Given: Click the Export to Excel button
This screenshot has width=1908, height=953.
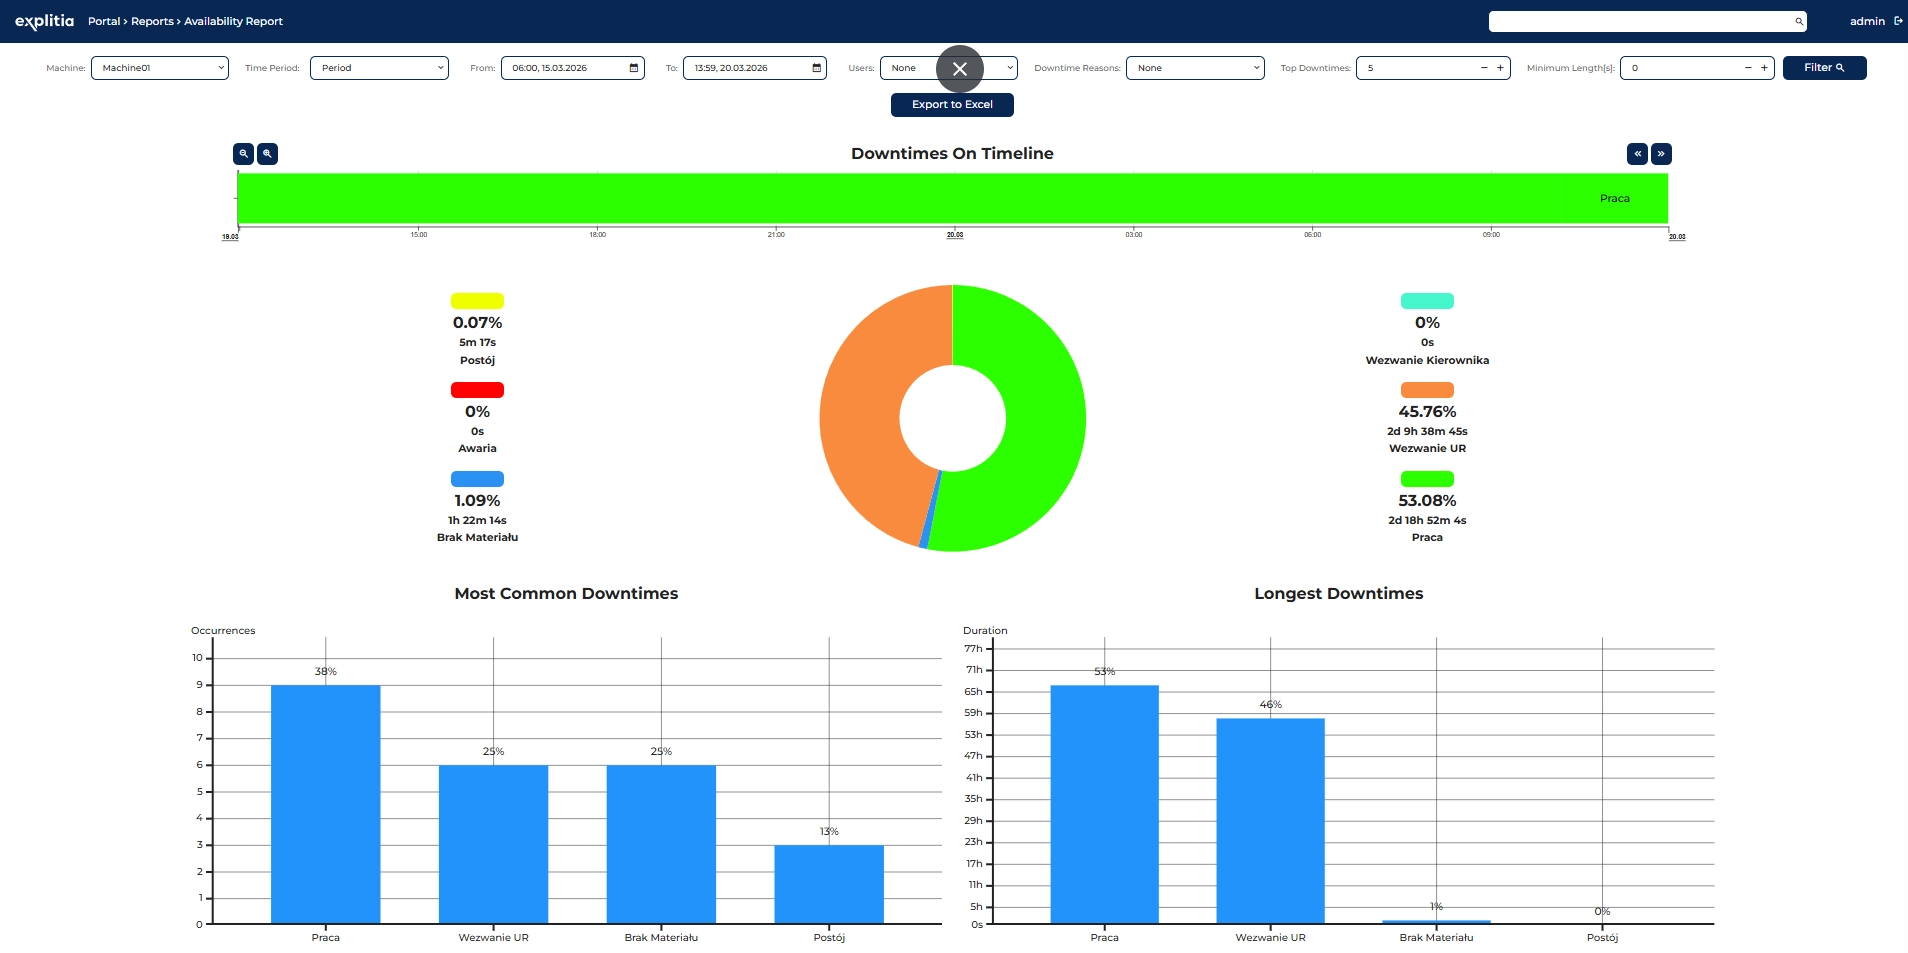Looking at the screenshot, I should pos(951,104).
